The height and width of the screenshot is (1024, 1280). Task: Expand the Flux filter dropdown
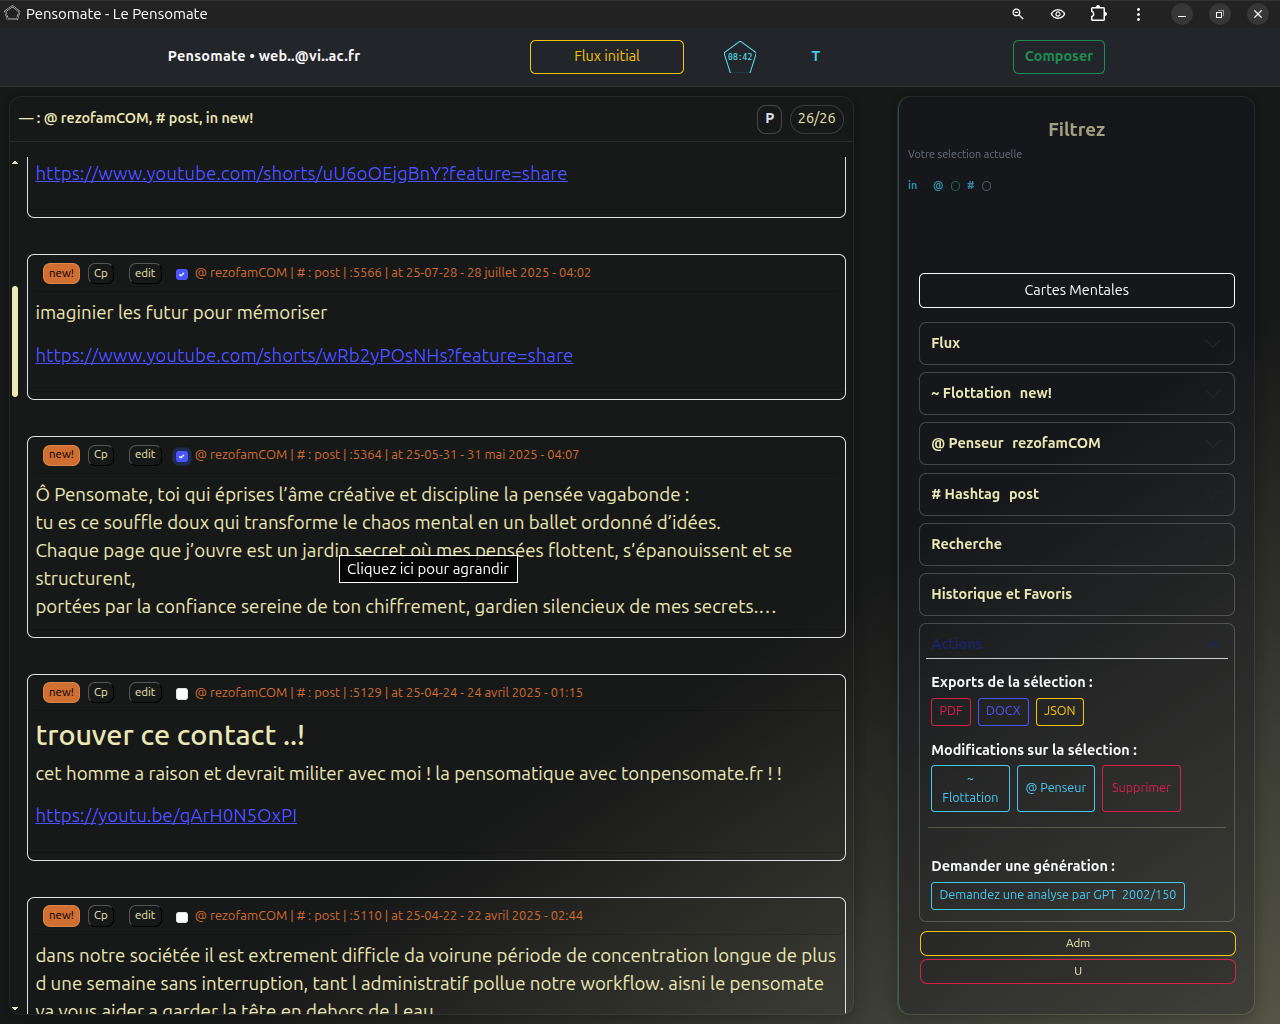[1076, 343]
